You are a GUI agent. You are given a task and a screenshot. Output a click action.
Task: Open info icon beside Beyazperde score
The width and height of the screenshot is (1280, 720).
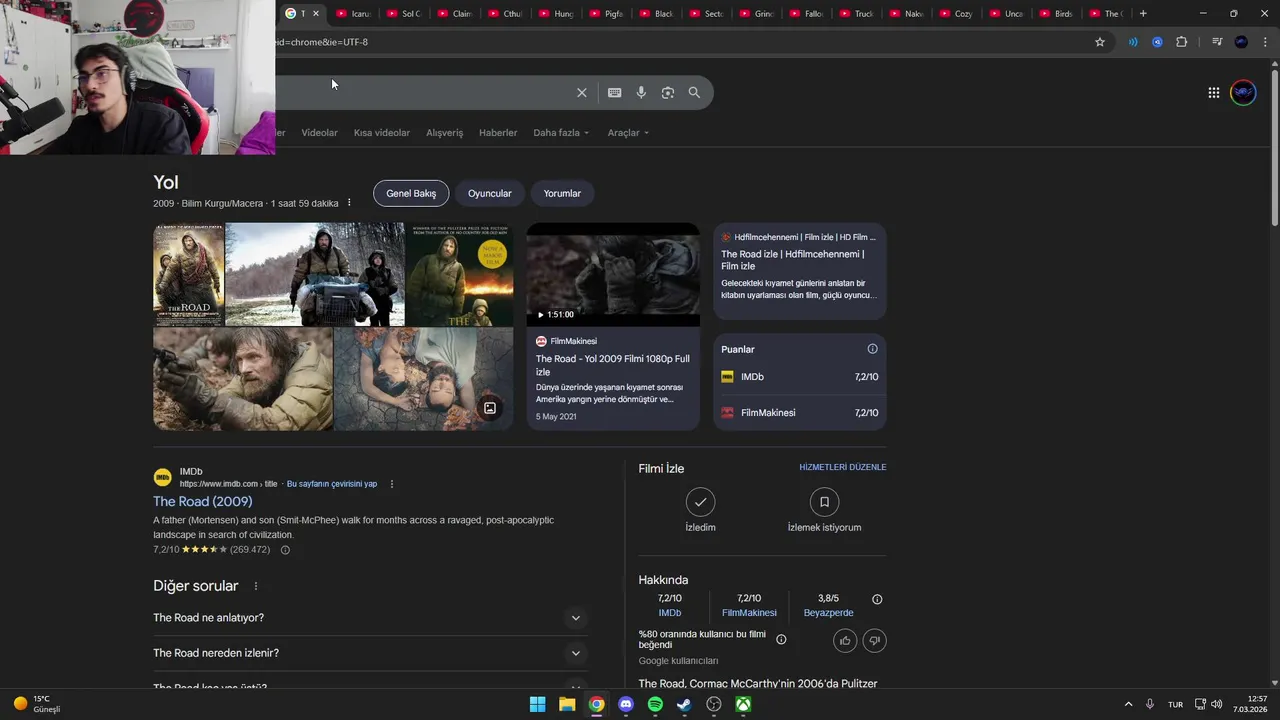(x=877, y=600)
